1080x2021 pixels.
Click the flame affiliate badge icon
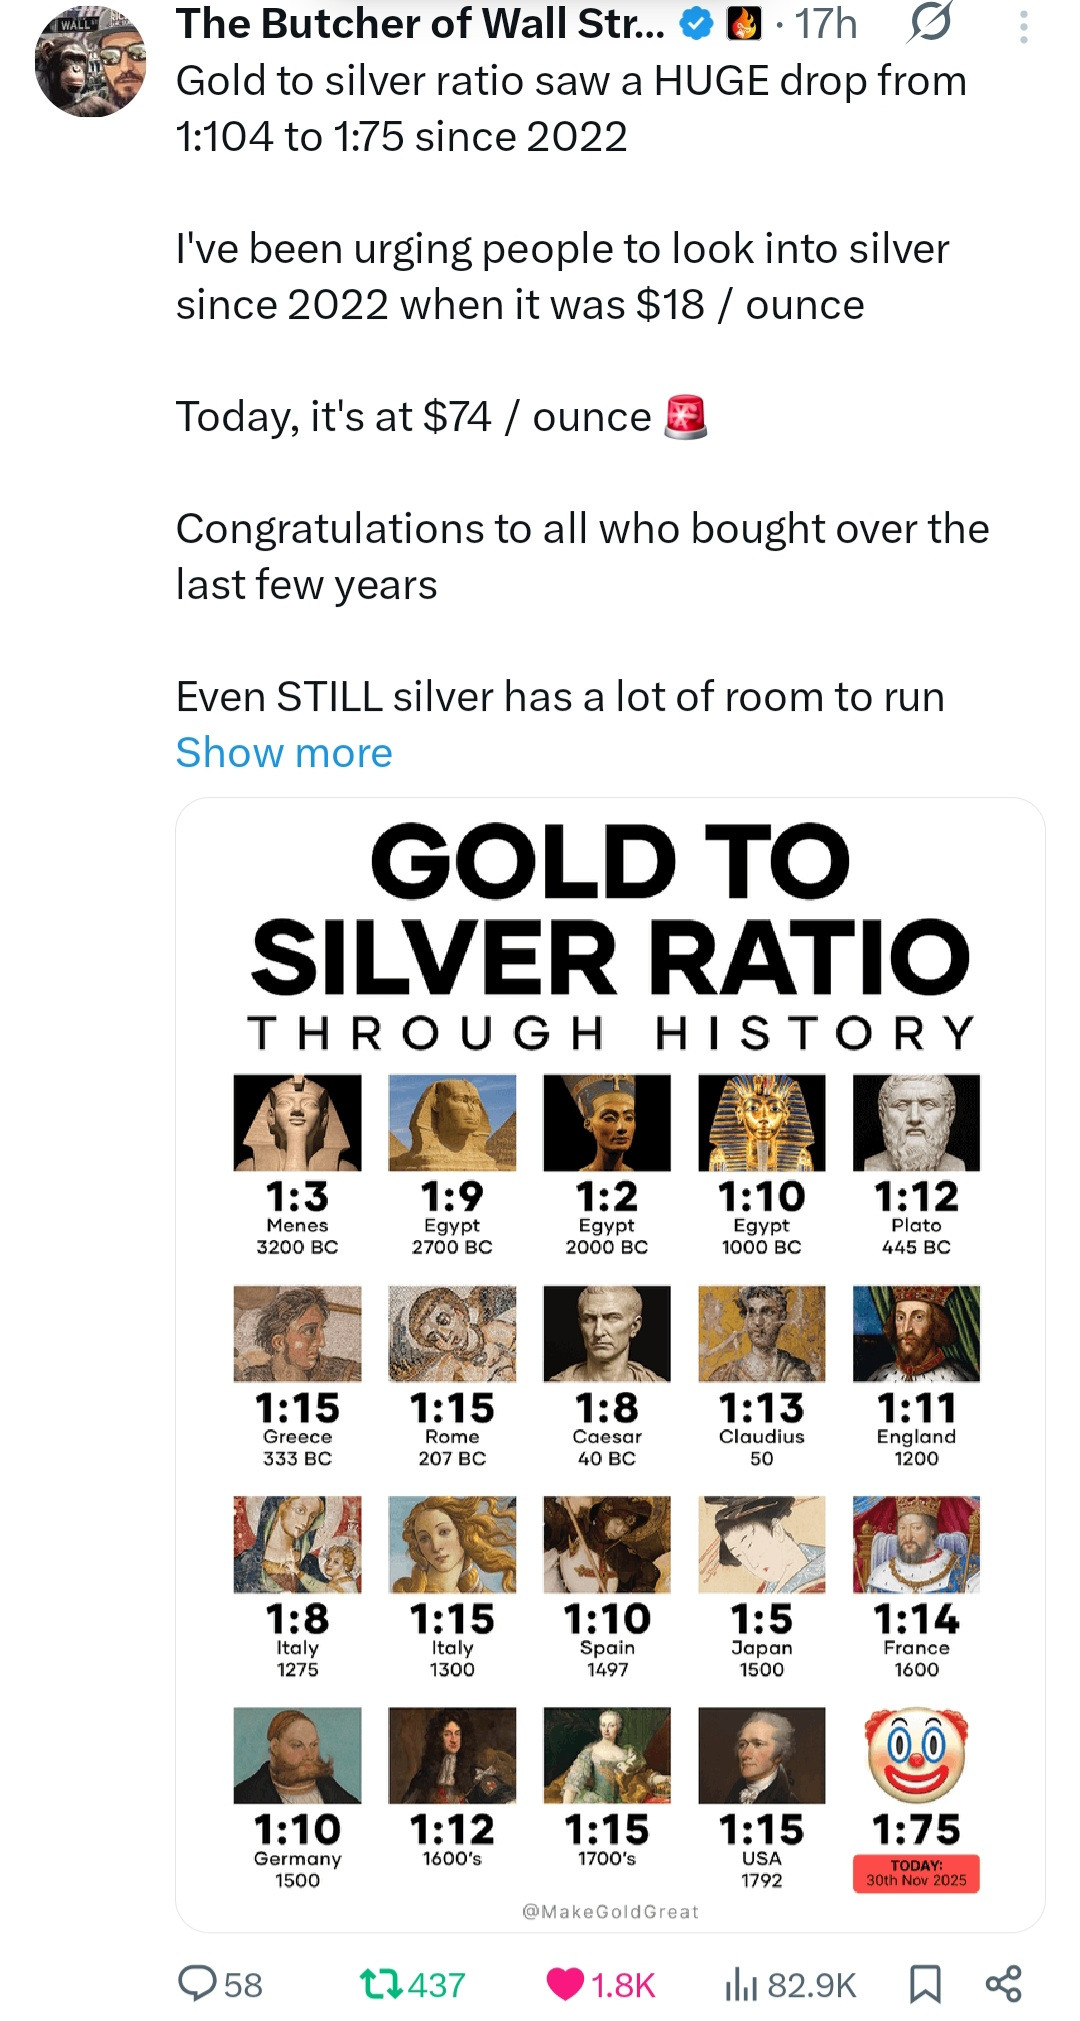742,24
